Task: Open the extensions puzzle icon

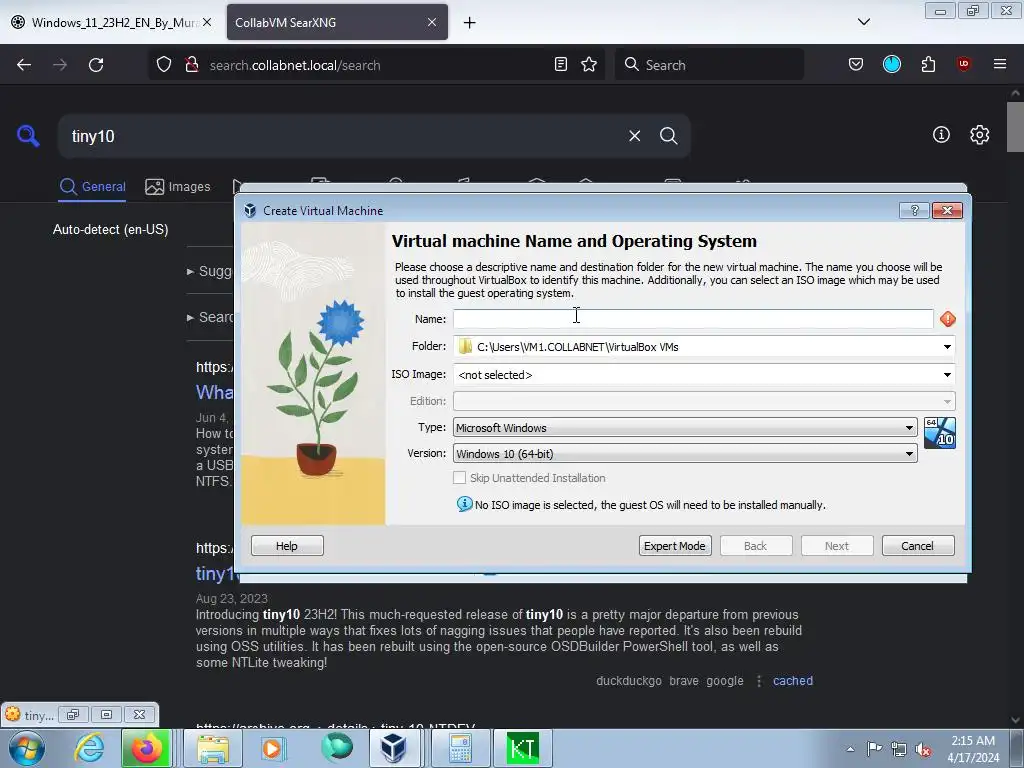Action: pos(928,64)
